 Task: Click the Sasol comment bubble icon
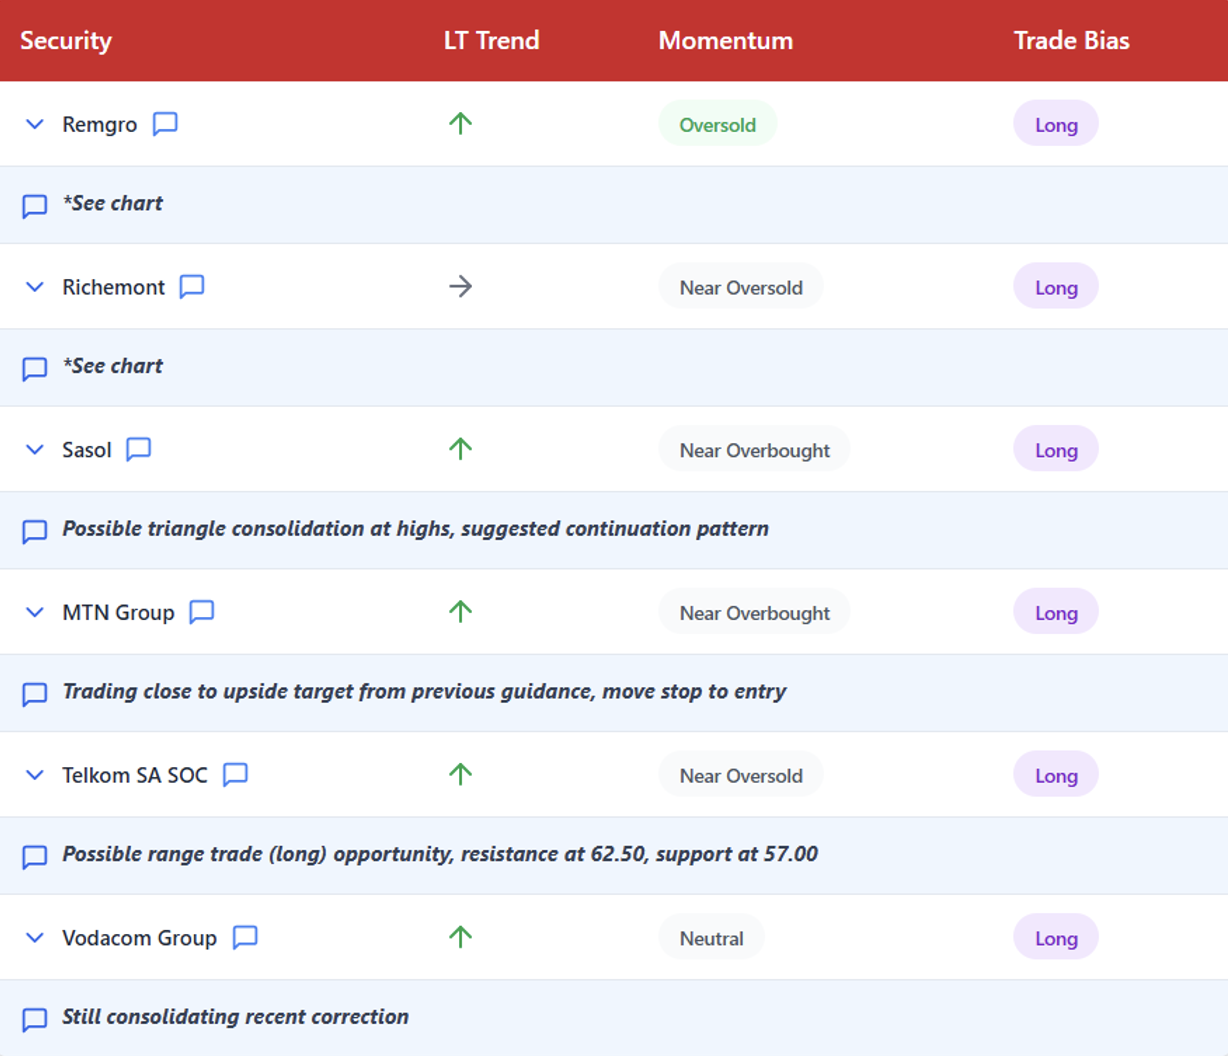(x=139, y=450)
